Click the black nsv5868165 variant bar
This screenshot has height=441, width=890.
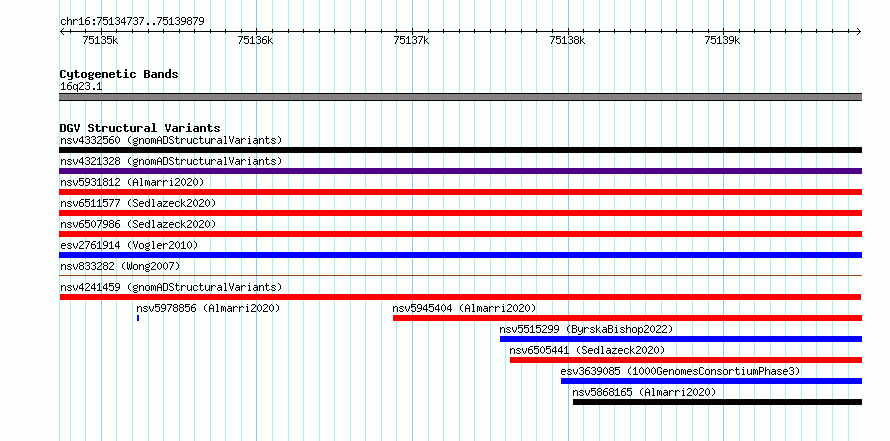coord(717,402)
